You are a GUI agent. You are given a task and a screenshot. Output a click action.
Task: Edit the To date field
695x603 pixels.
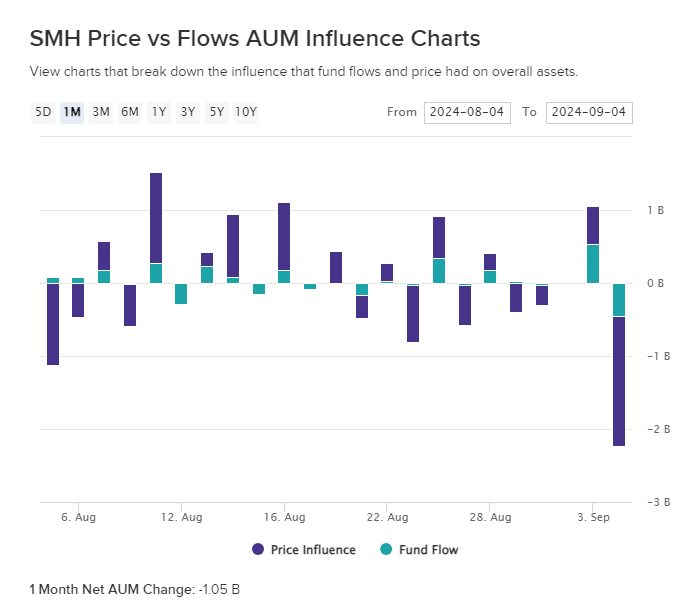[x=589, y=112]
